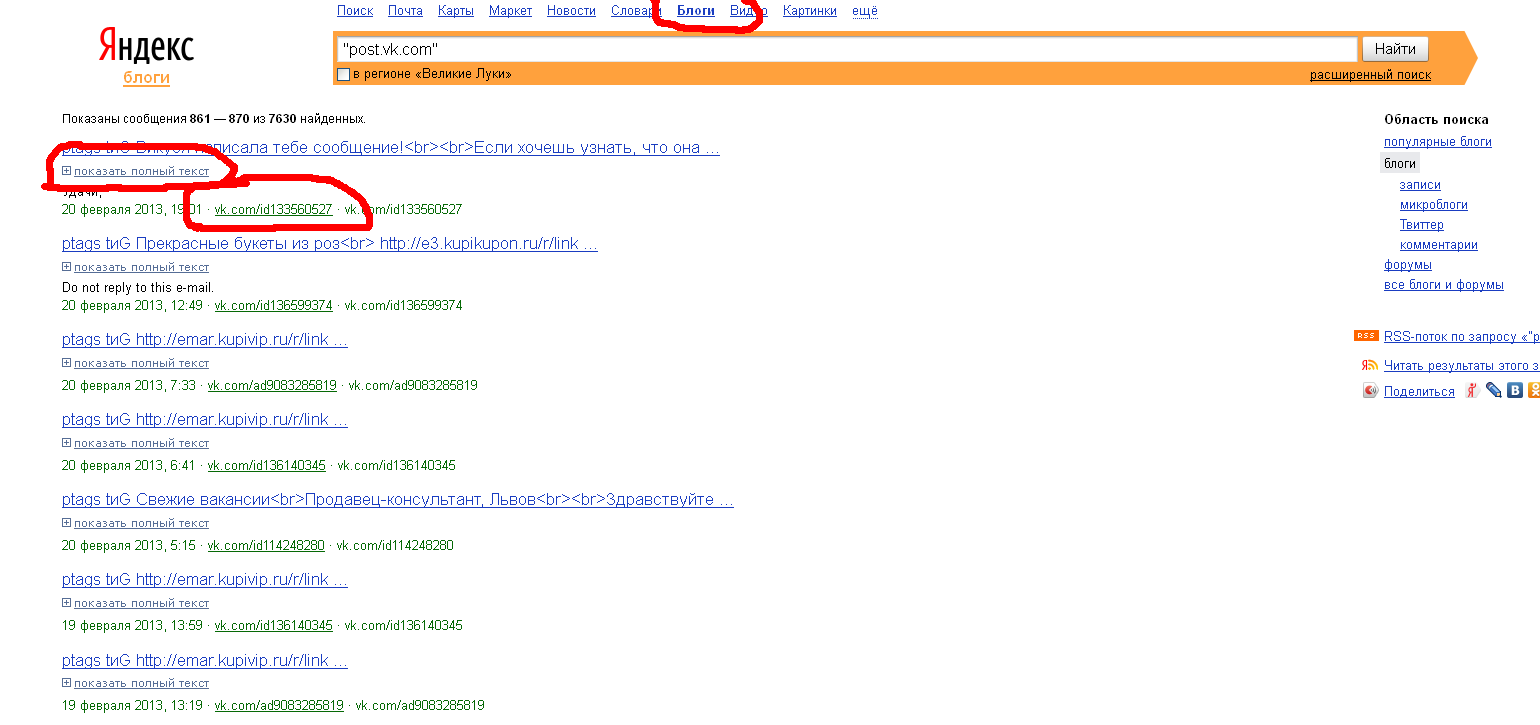Filter search area to «микроблоги»
The height and width of the screenshot is (725, 1540).
tap(1434, 205)
